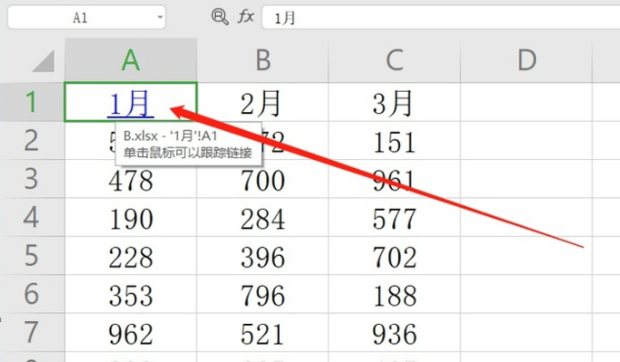Select row 3 header
Image resolution: width=620 pixels, height=362 pixels.
click(32, 179)
